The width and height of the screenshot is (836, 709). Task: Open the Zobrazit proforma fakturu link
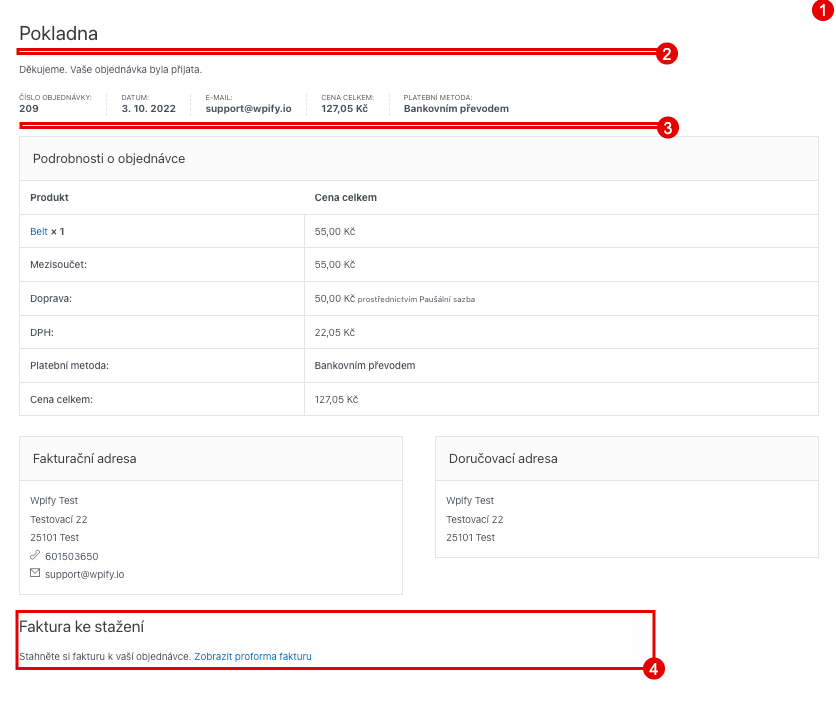pos(253,657)
